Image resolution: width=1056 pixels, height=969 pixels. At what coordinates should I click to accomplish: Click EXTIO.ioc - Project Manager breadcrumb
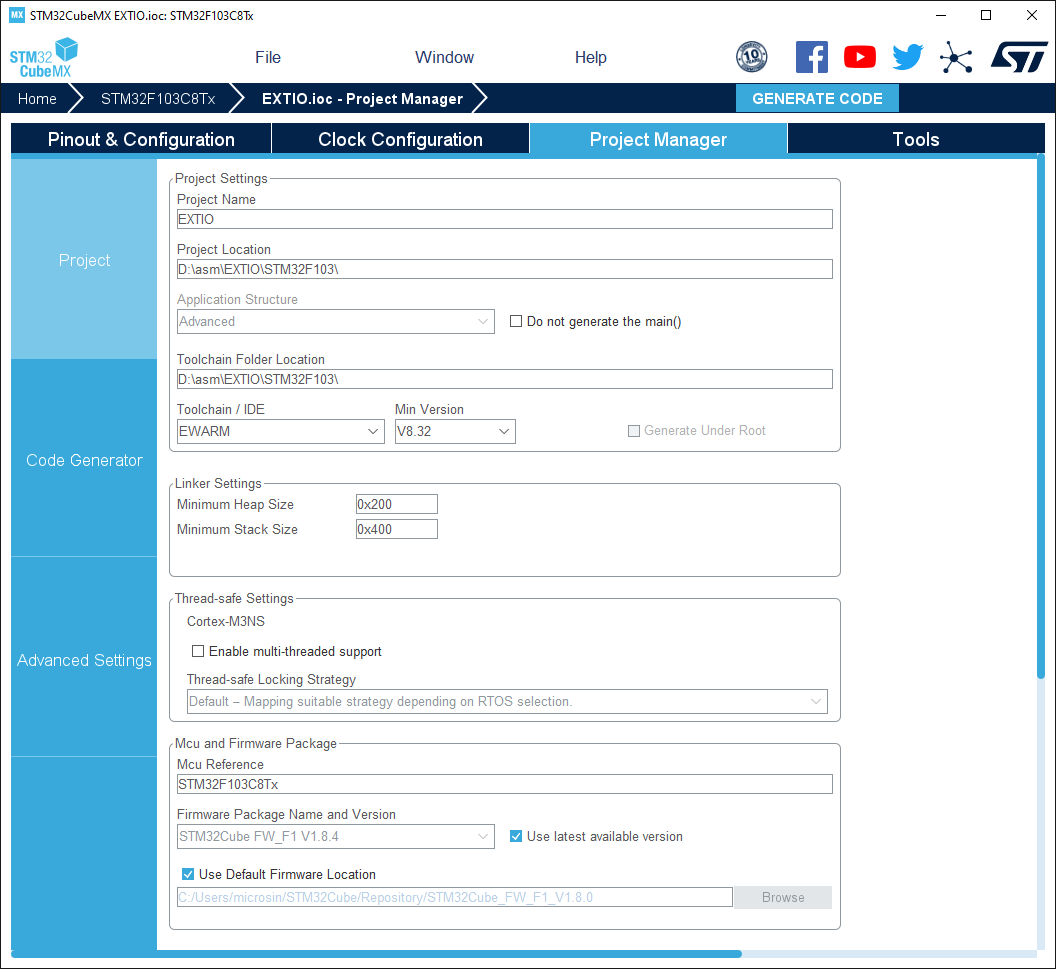[362, 99]
